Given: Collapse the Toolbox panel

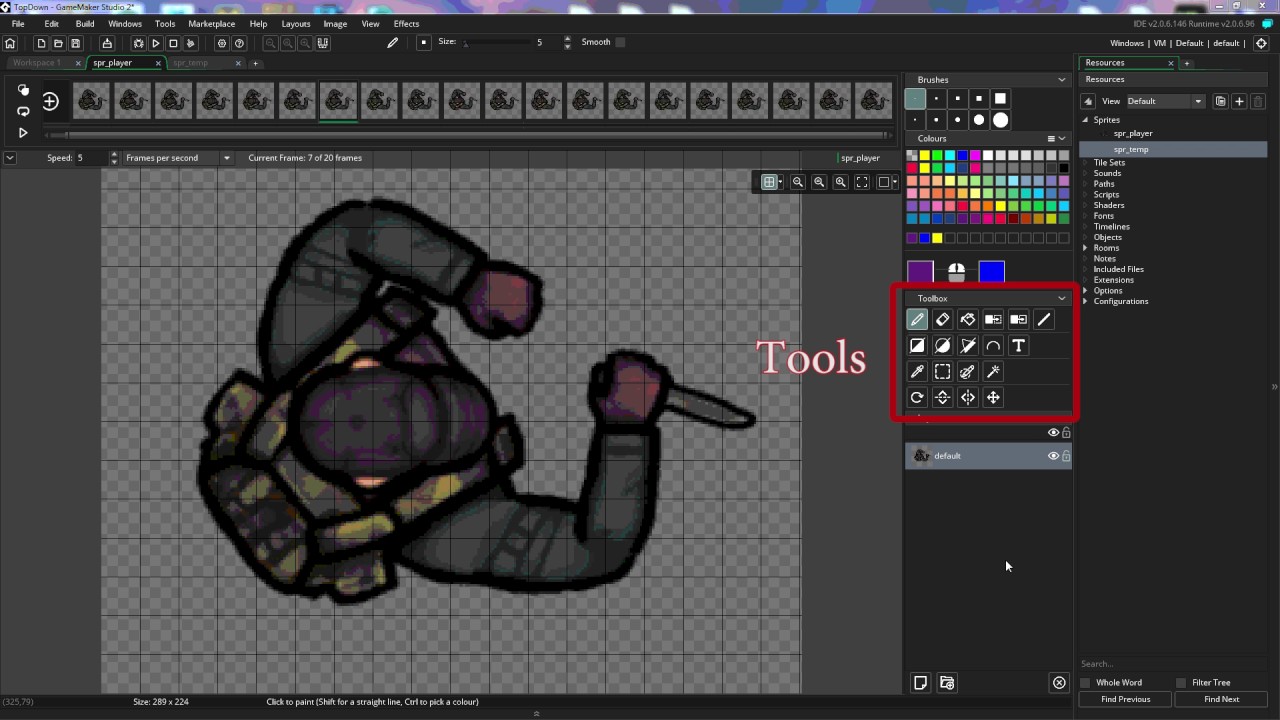Looking at the screenshot, I should click(x=1062, y=299).
